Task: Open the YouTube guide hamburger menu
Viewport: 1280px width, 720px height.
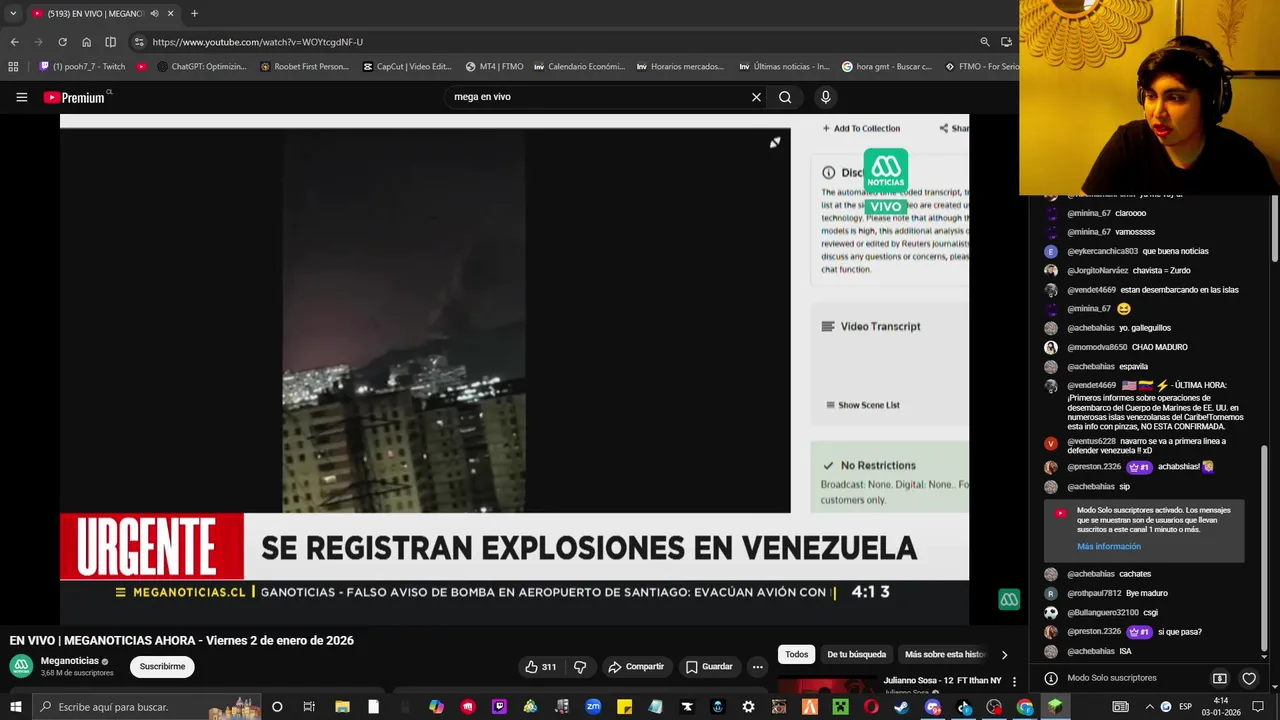Action: (x=21, y=97)
